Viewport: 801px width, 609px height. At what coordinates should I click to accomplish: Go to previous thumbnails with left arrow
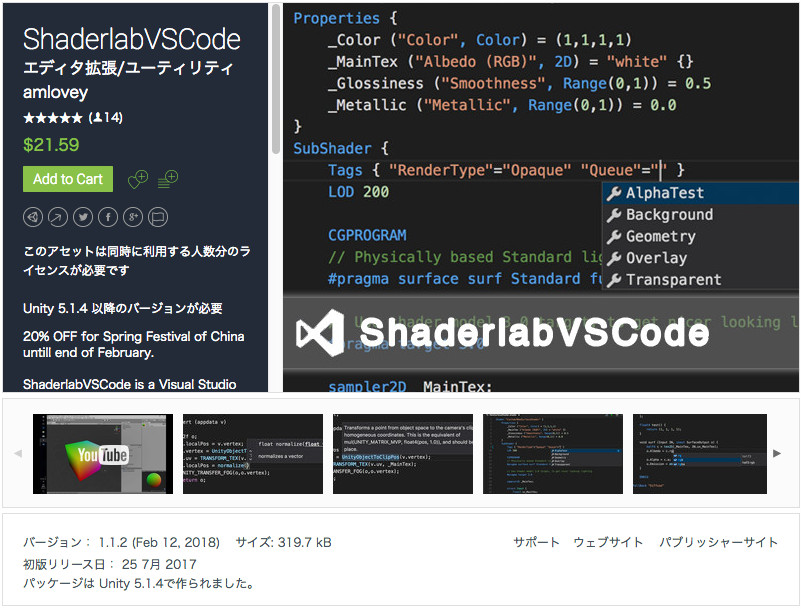point(18,453)
